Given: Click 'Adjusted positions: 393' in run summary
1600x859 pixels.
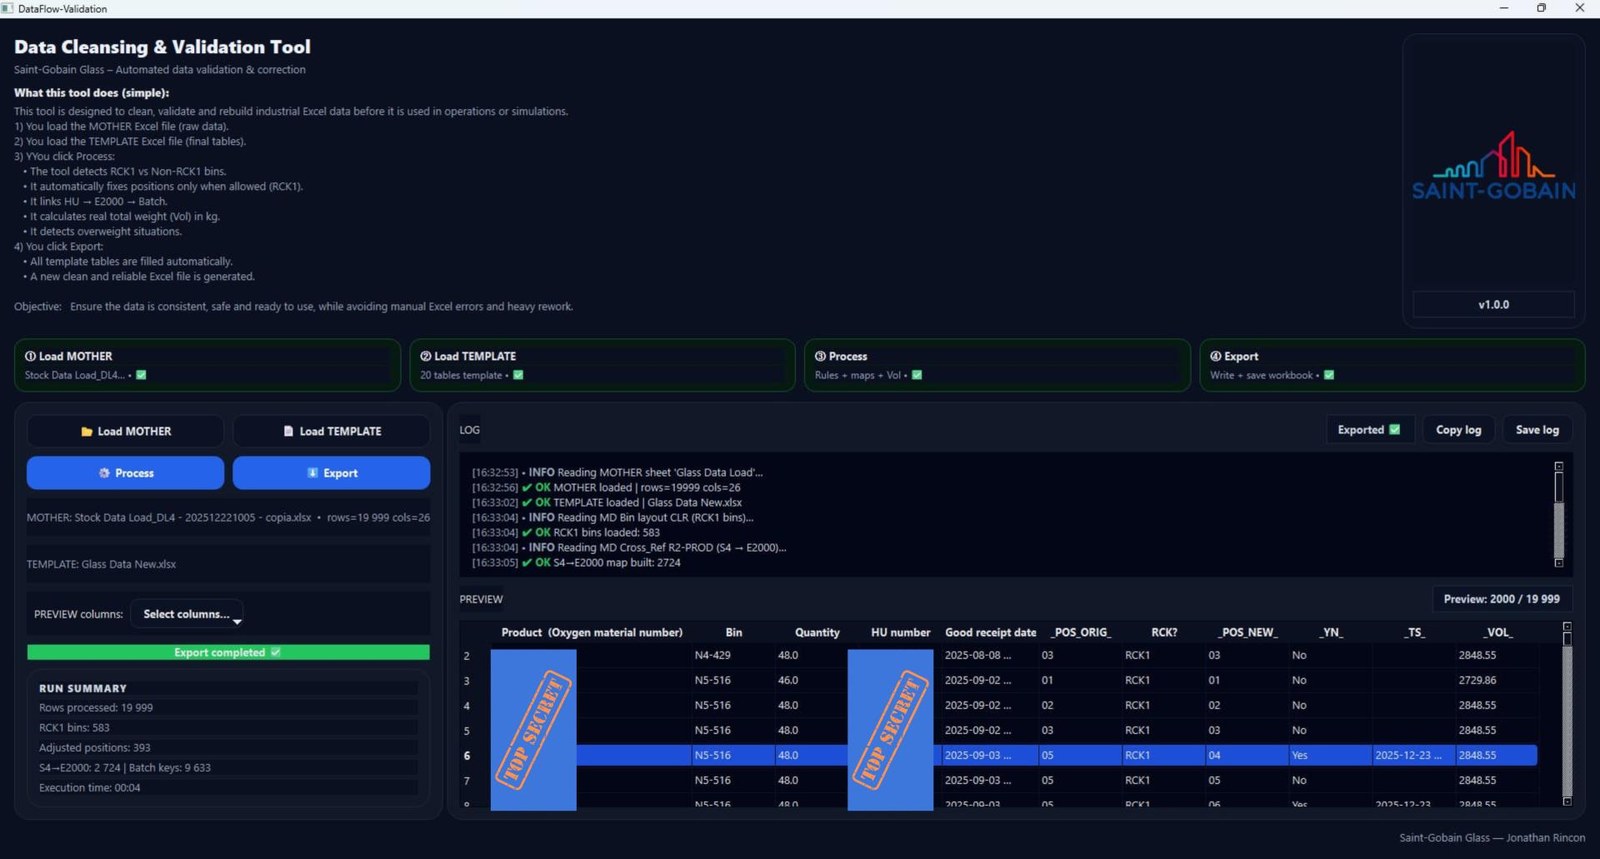Looking at the screenshot, I should point(95,748).
